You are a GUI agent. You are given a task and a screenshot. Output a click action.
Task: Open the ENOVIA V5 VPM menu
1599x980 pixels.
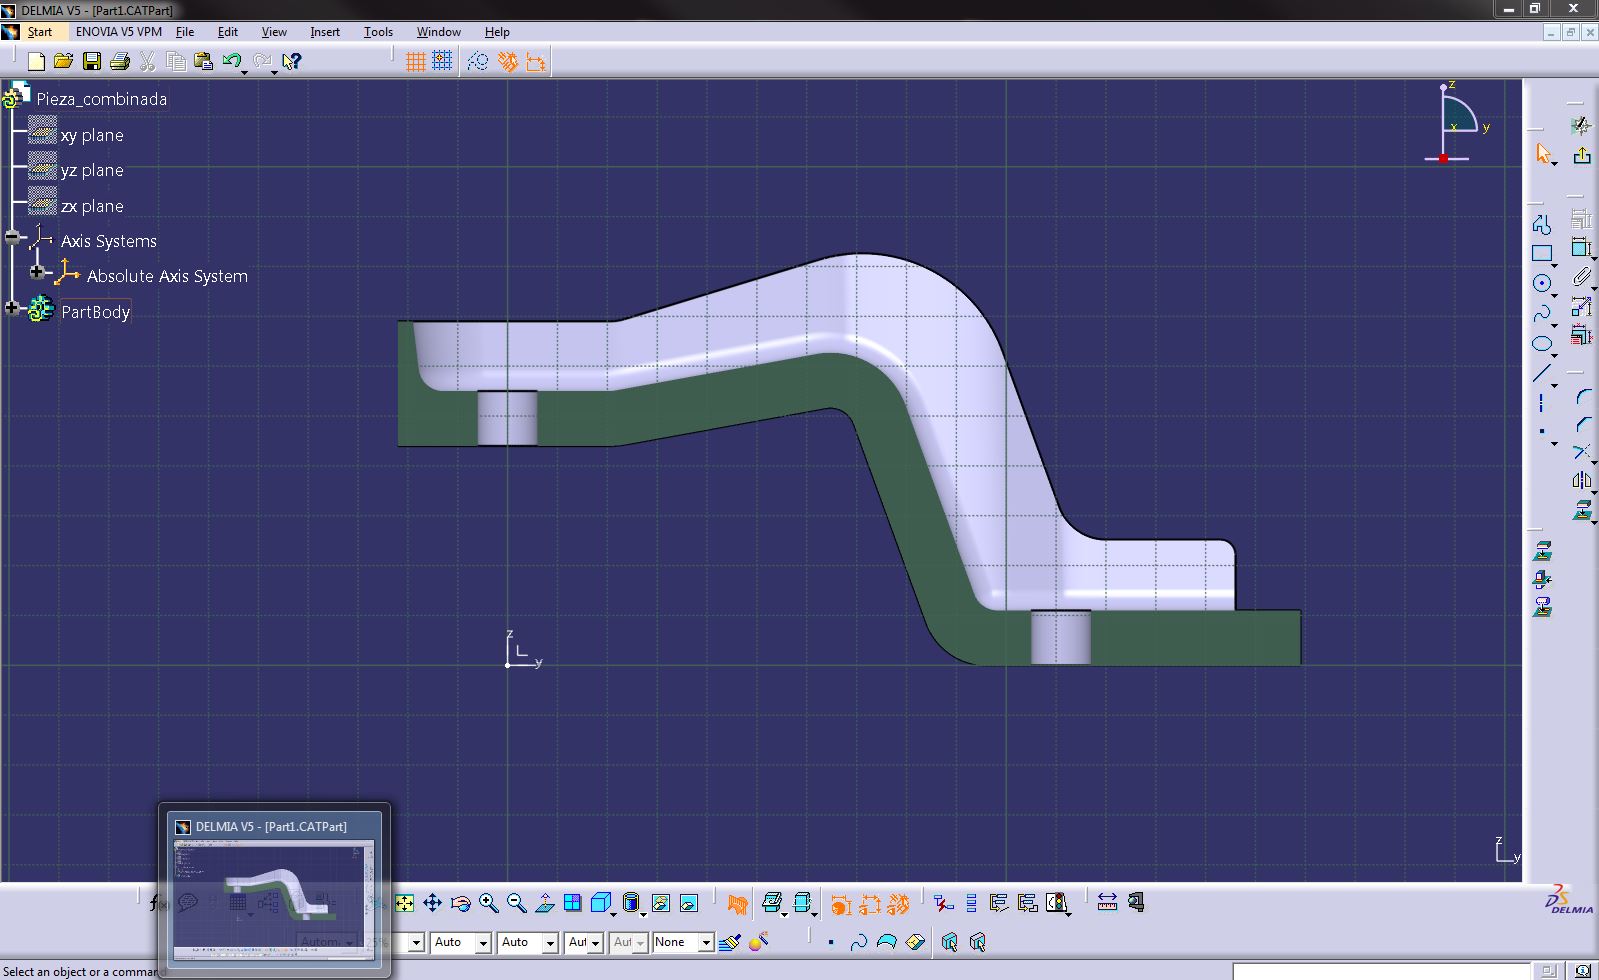coord(118,32)
